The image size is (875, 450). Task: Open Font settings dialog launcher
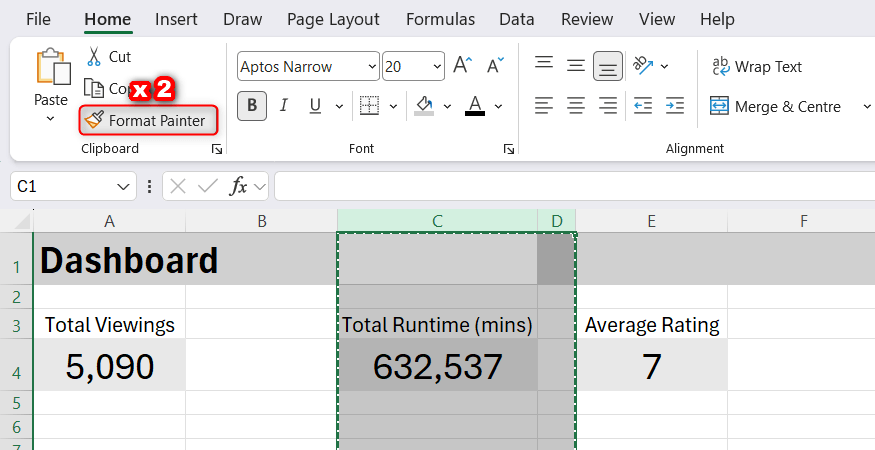coord(508,149)
